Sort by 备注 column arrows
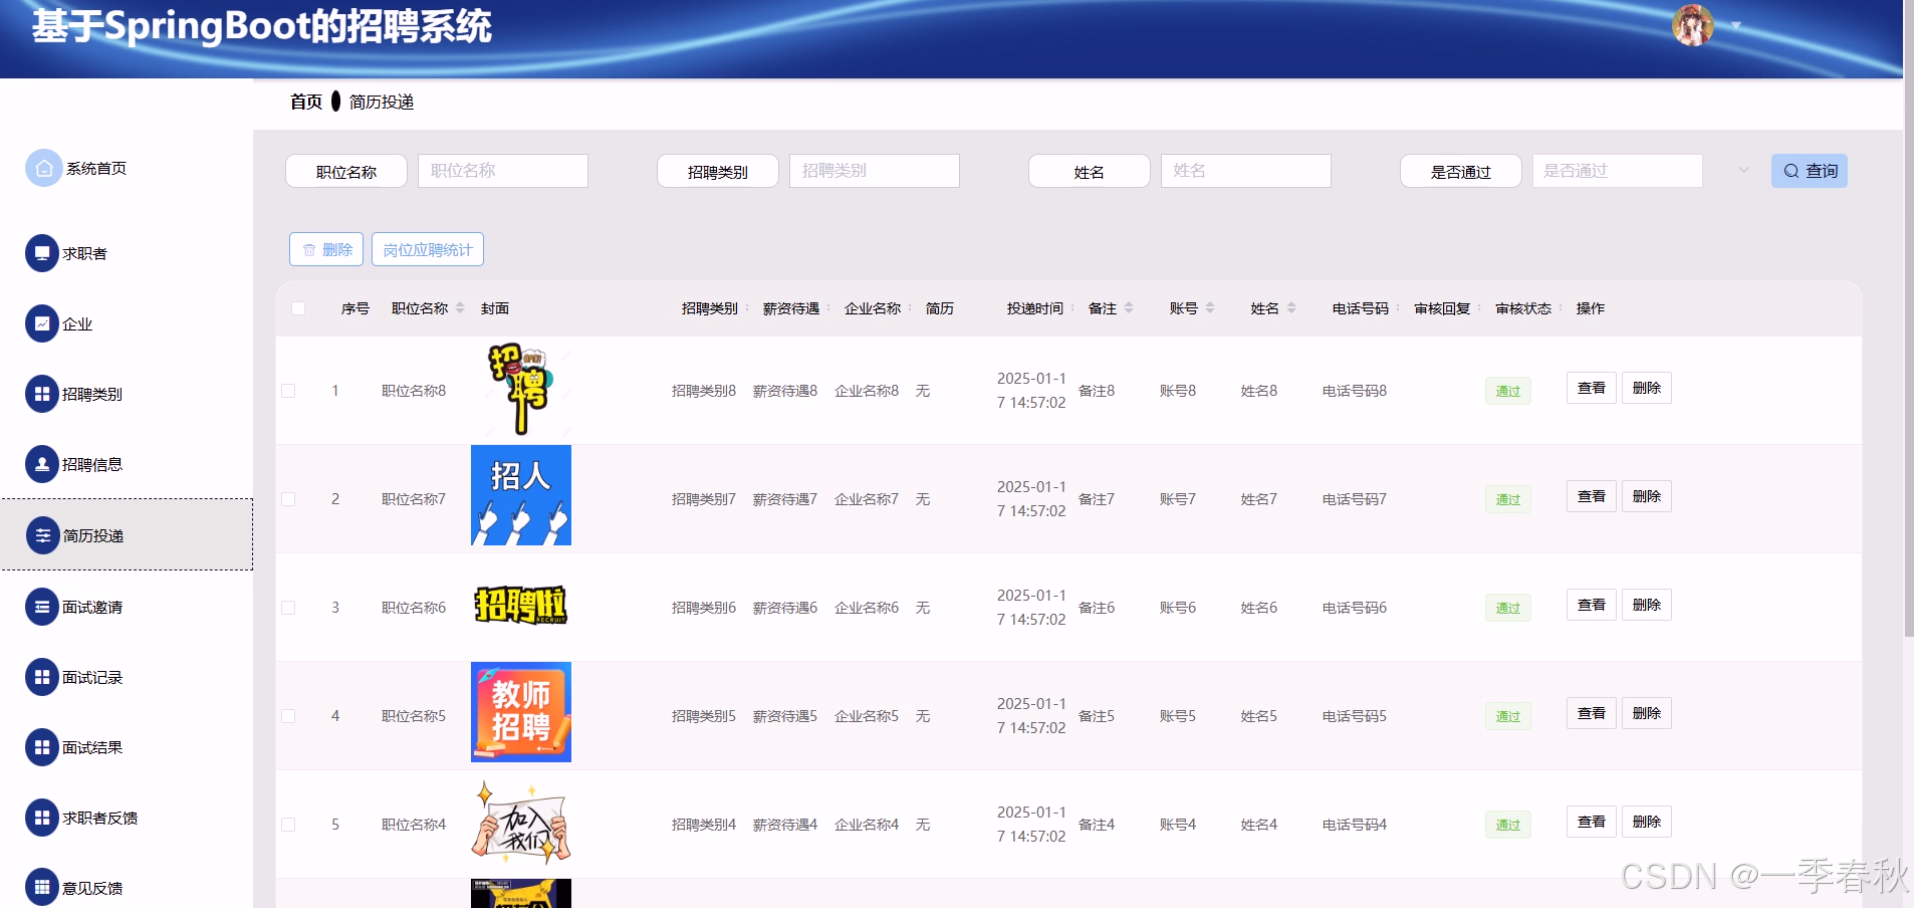Image resolution: width=1914 pixels, height=908 pixels. [x=1129, y=308]
